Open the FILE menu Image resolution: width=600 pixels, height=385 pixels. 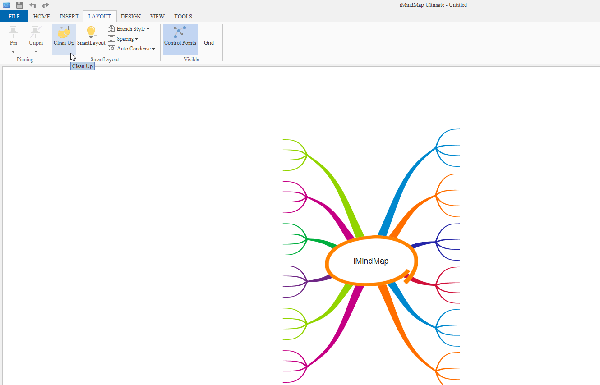[14, 16]
